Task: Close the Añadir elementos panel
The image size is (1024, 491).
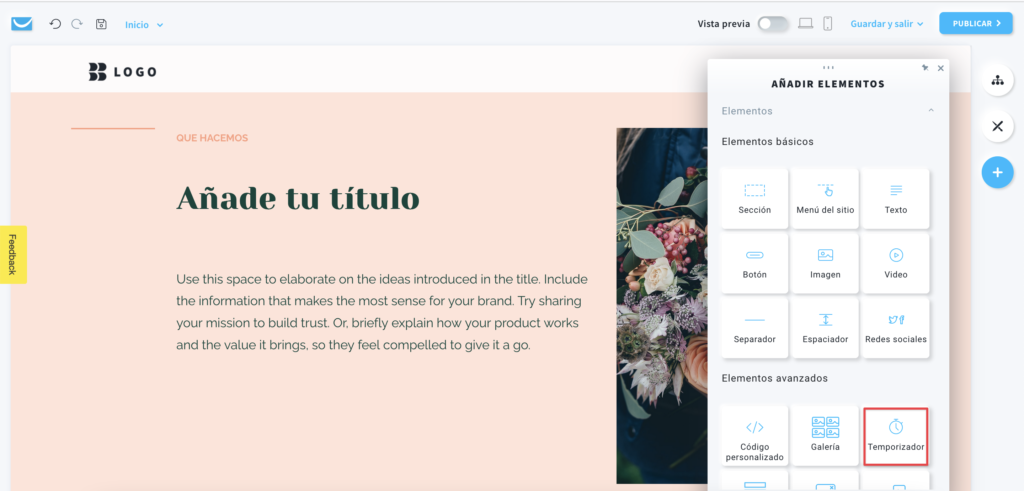Action: tap(940, 68)
